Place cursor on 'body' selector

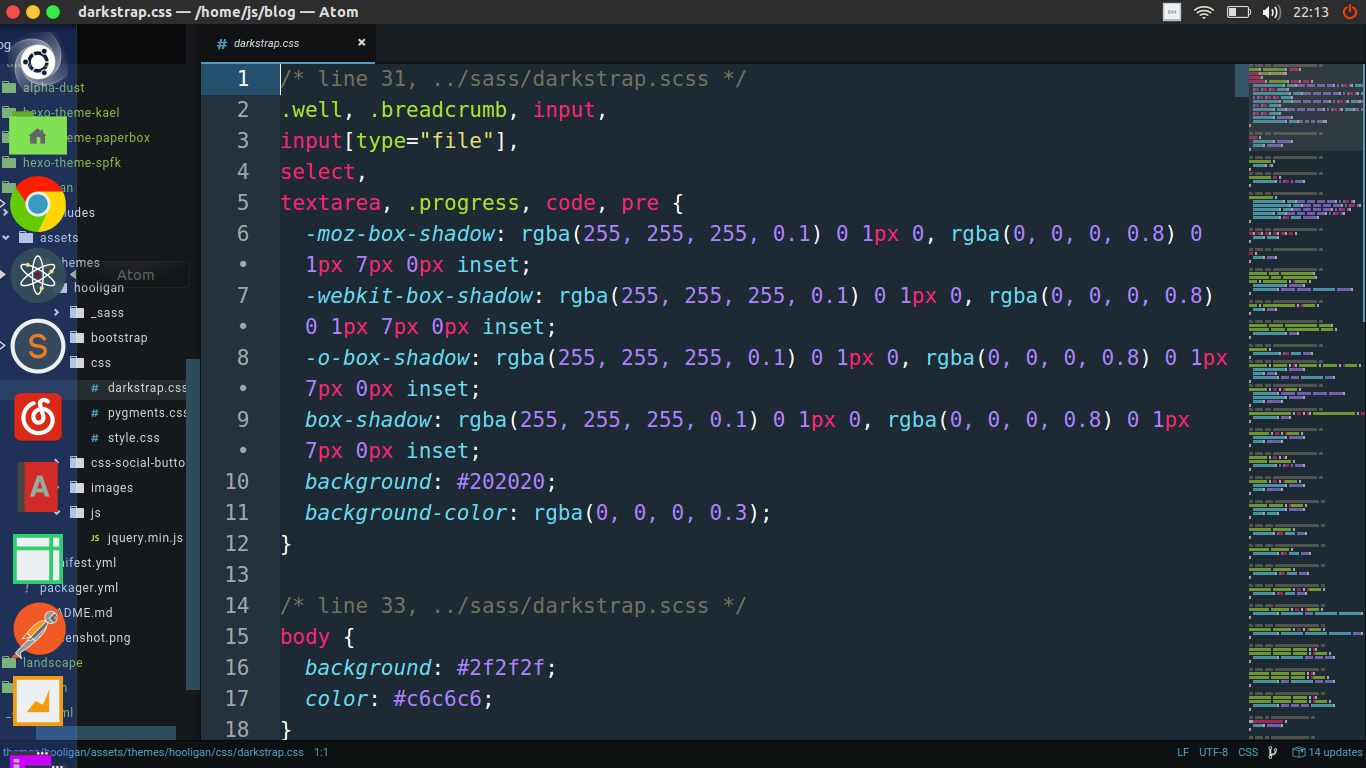[x=305, y=637]
